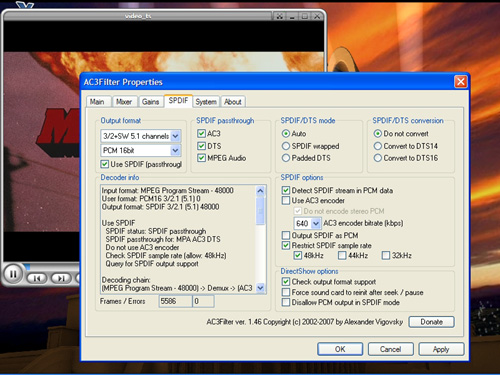Pause playback in the media player

13,274
